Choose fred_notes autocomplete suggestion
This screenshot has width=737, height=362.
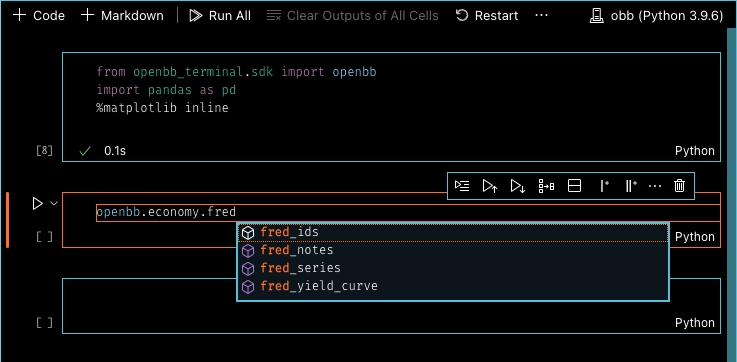[453, 250]
